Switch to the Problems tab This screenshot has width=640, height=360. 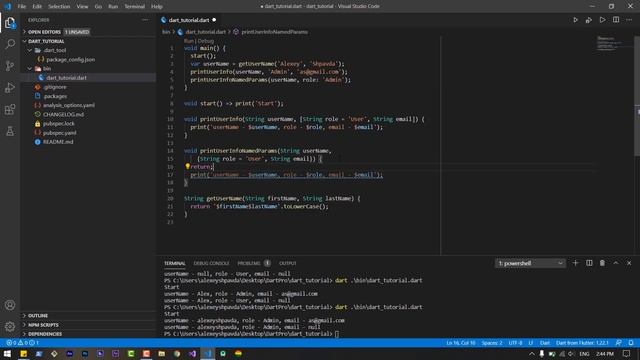click(x=249, y=263)
